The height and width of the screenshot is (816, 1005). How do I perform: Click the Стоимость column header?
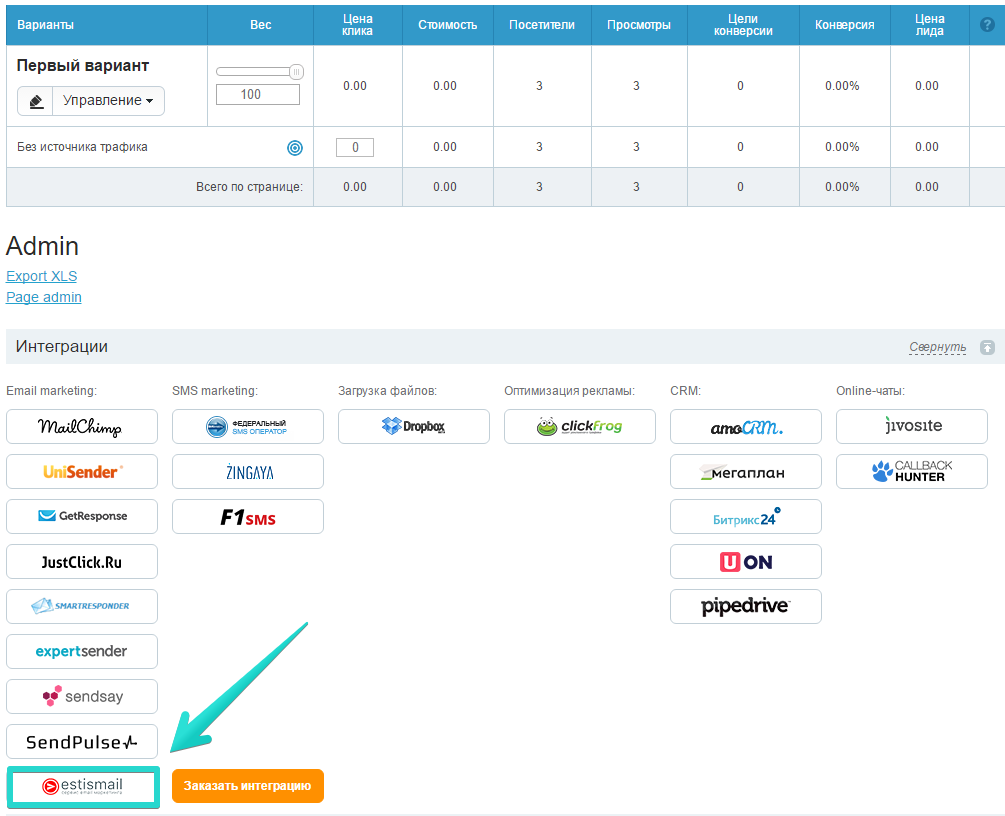click(x=448, y=25)
